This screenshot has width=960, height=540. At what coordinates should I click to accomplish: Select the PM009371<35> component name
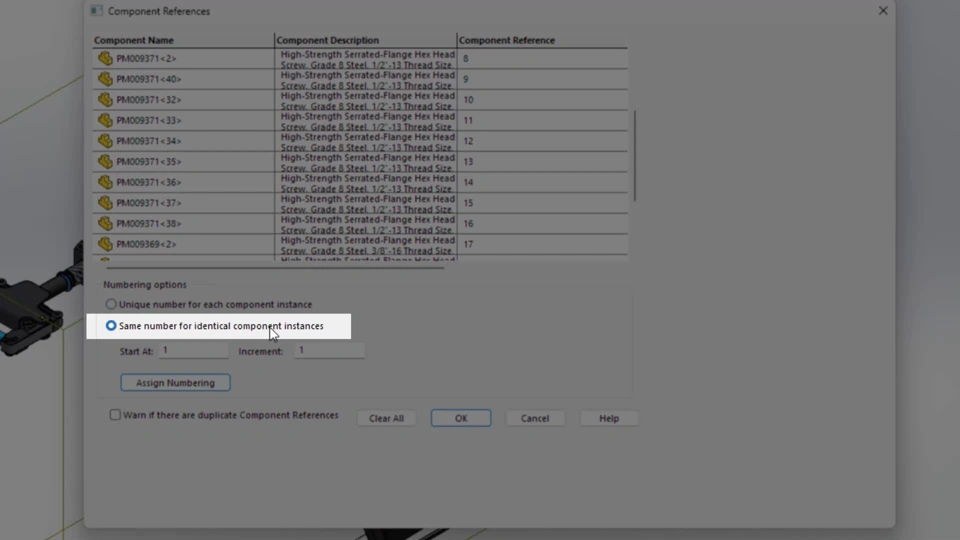[x=149, y=162]
